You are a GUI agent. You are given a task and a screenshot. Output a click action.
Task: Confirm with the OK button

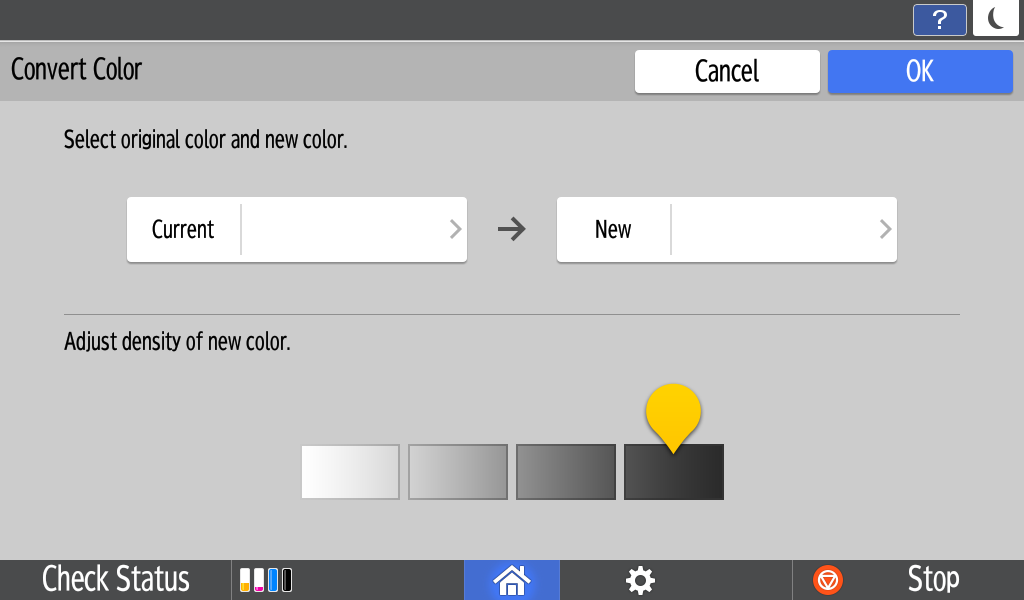[920, 72]
